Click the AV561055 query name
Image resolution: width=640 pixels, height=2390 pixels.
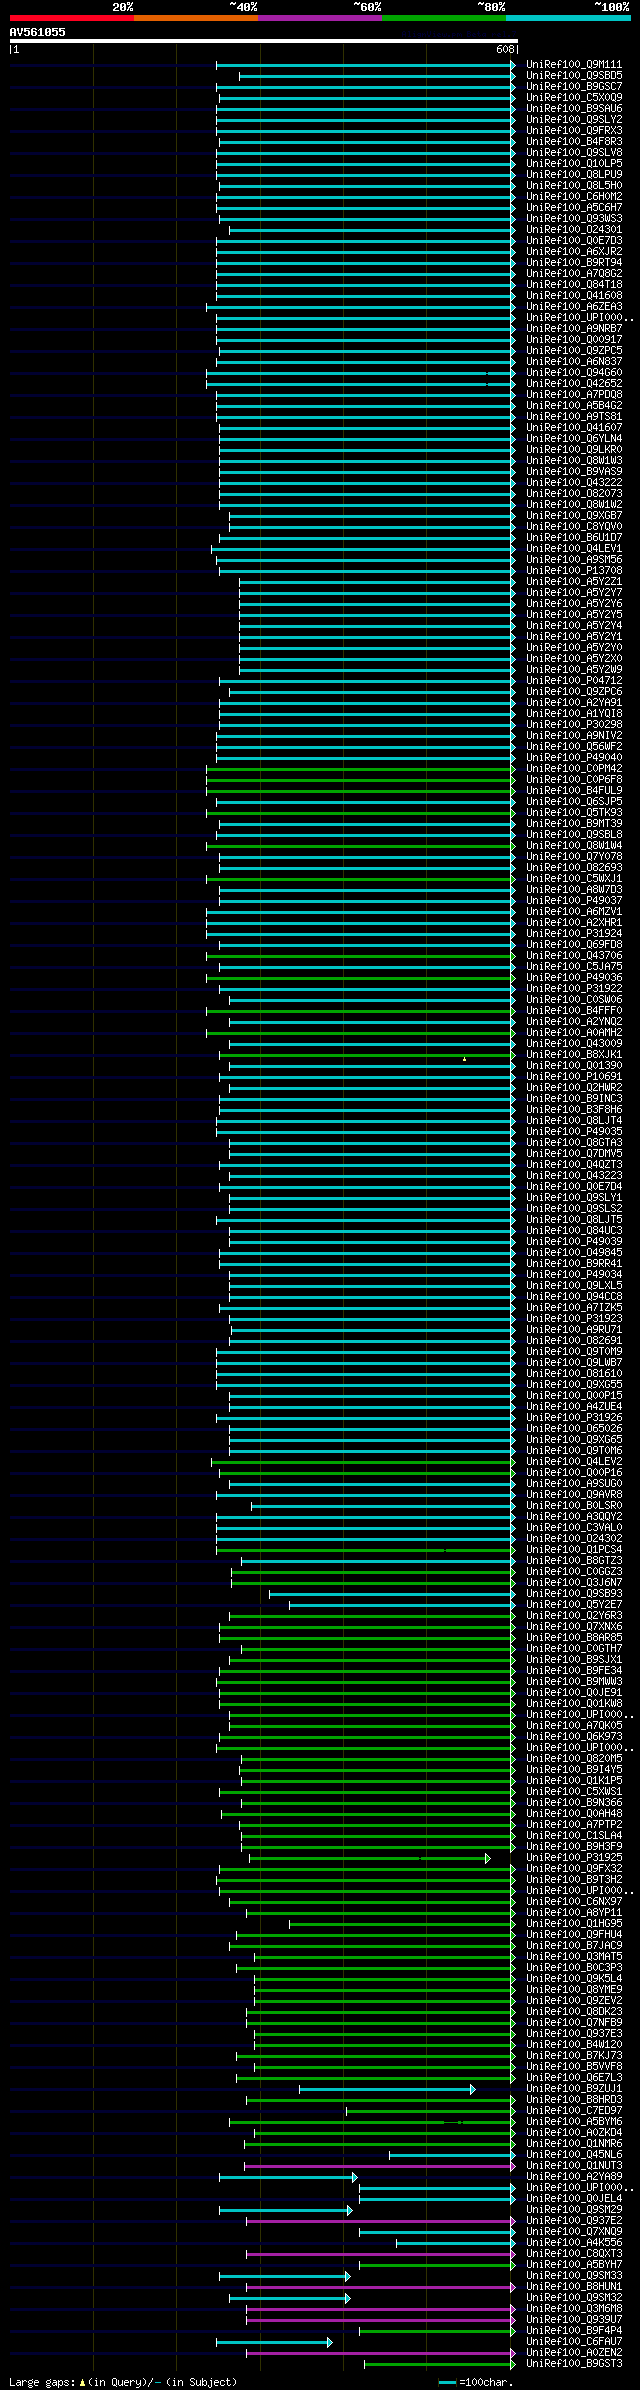[x=38, y=32]
